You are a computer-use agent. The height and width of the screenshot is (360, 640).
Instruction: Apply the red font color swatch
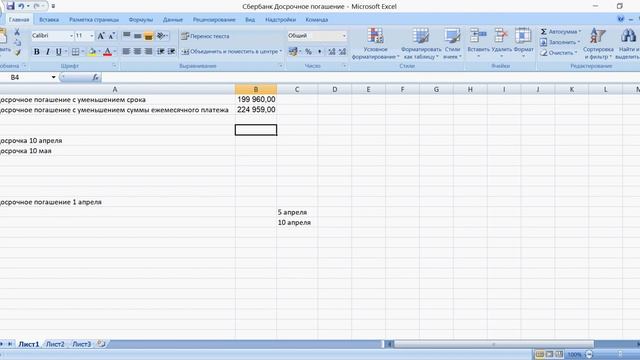(107, 52)
